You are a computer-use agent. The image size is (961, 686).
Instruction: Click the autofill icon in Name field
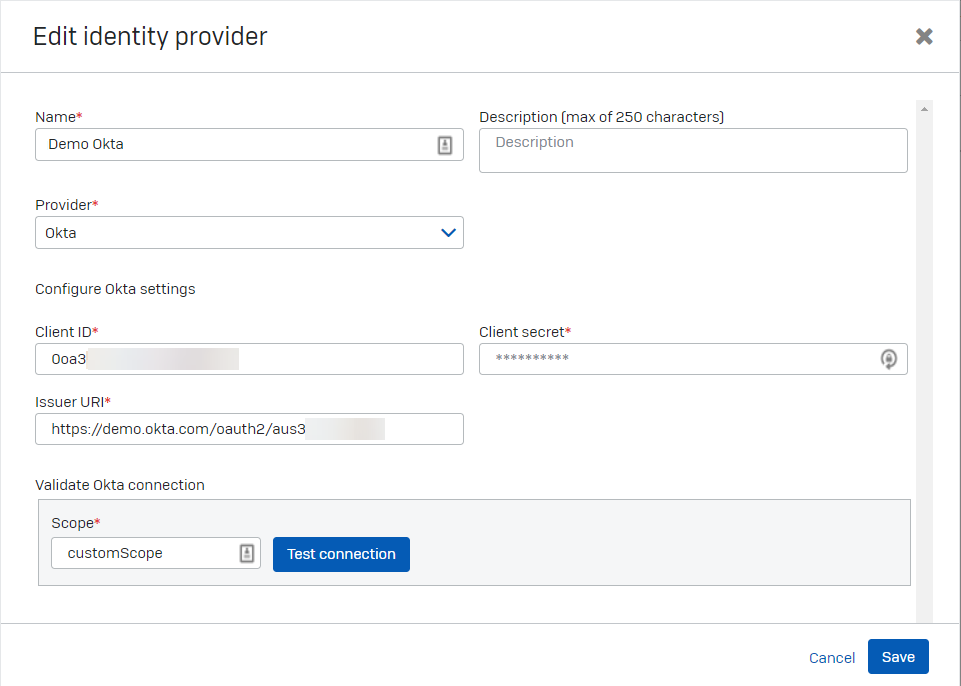(445, 144)
